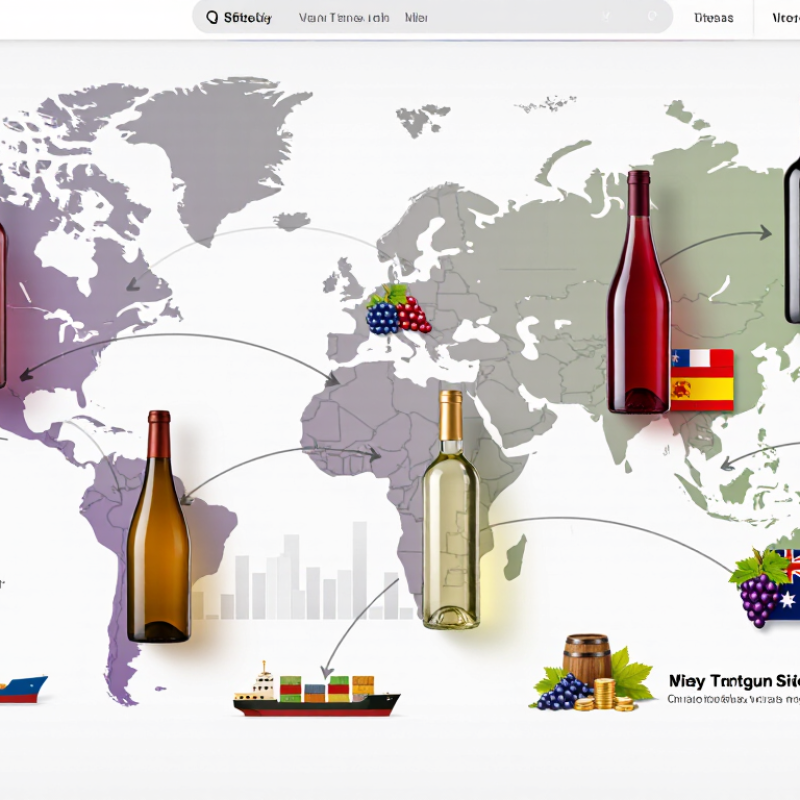Select the red wine bottle over Asia
This screenshot has height=800, width=800.
(639, 292)
